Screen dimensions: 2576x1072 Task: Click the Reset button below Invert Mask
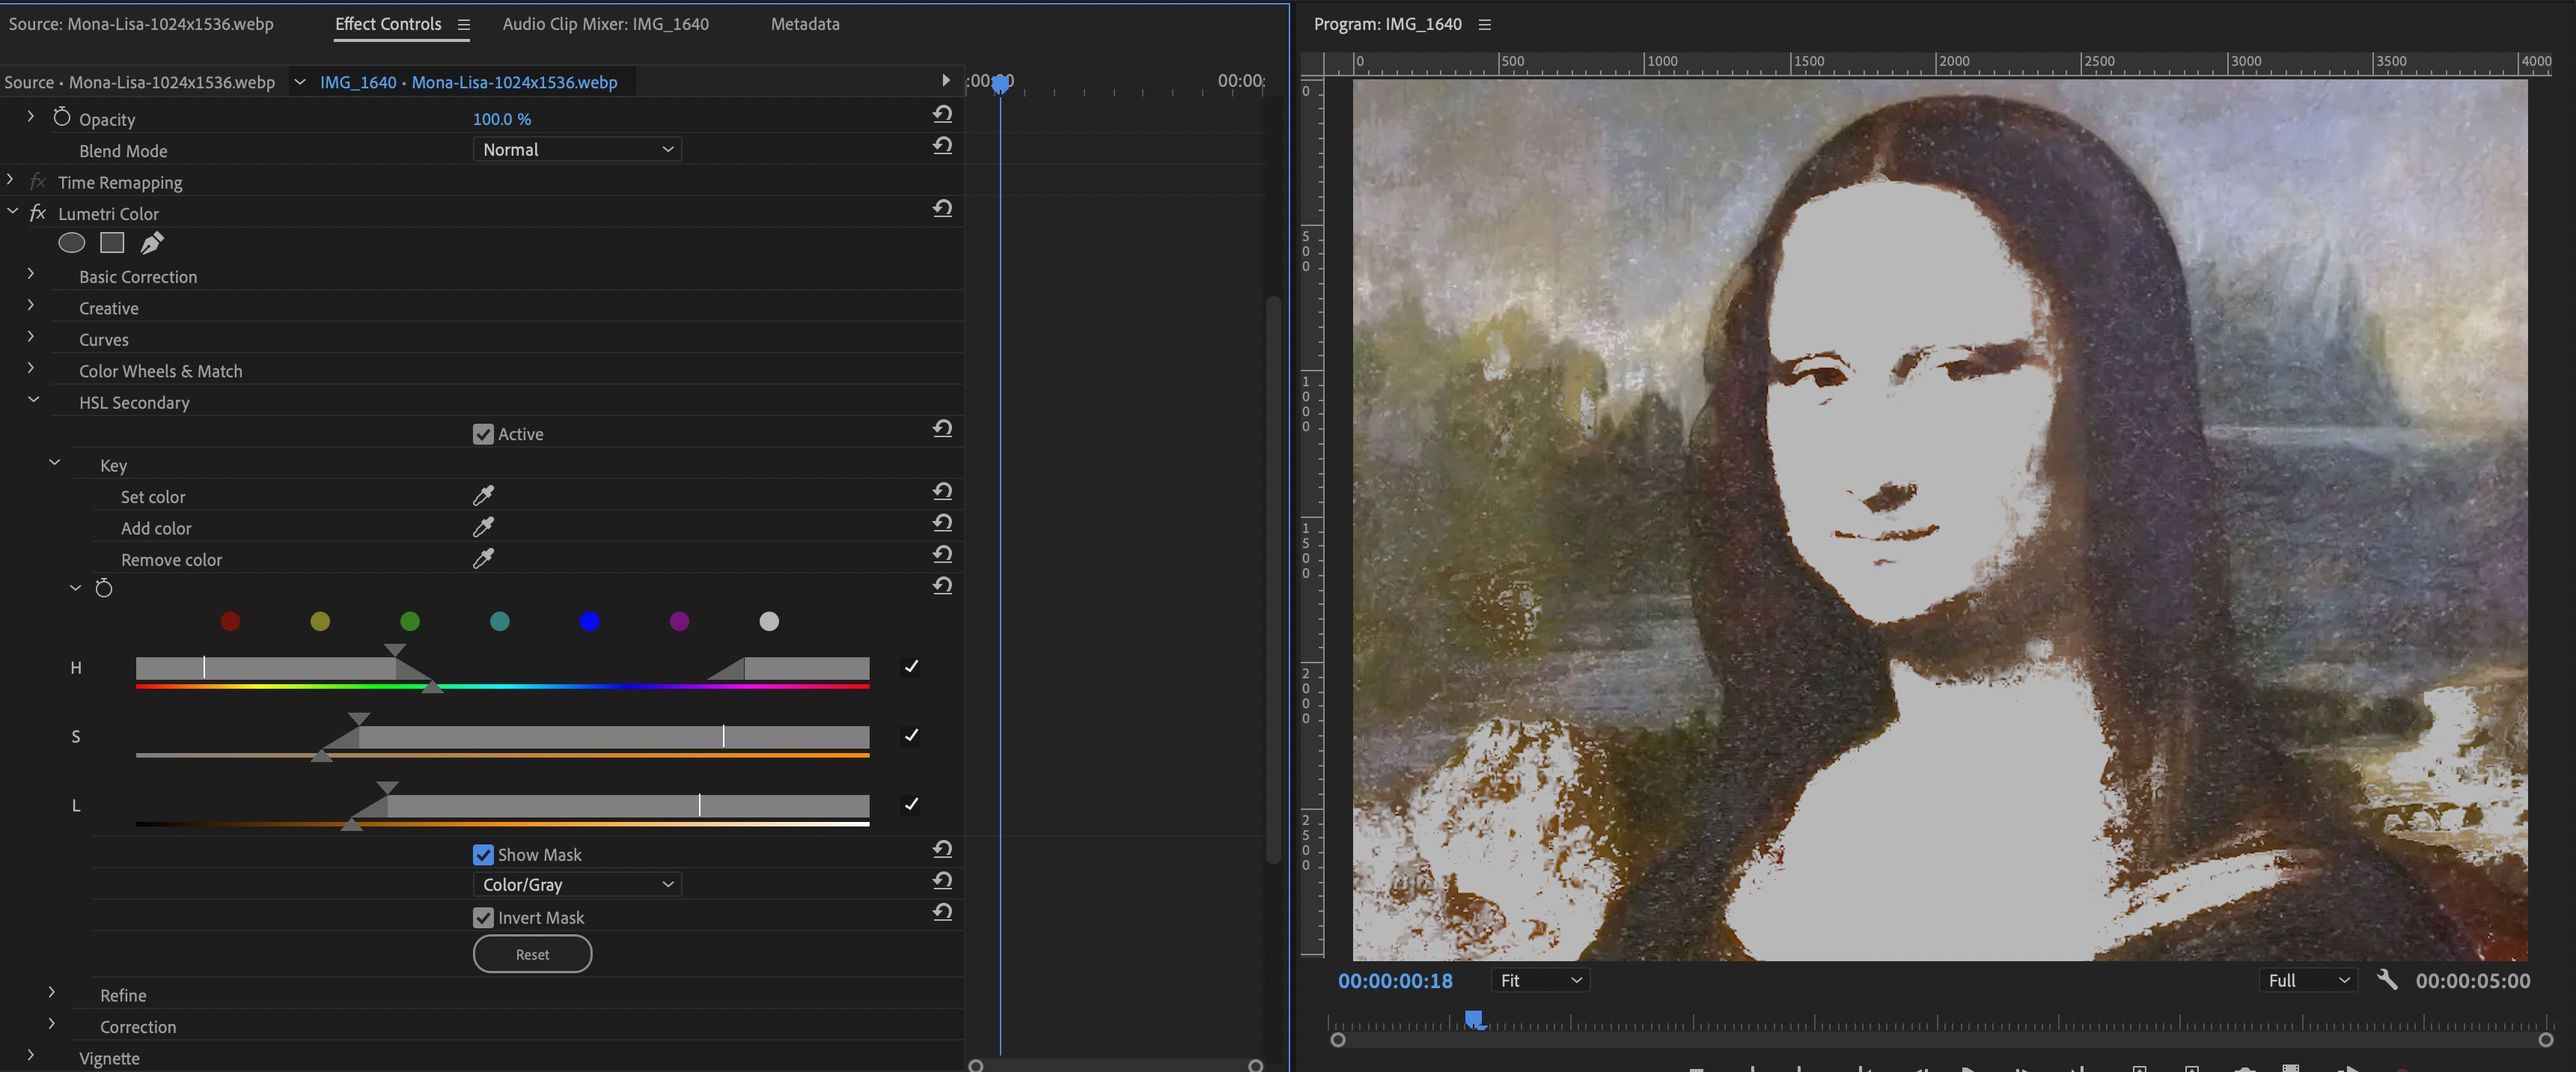[532, 953]
